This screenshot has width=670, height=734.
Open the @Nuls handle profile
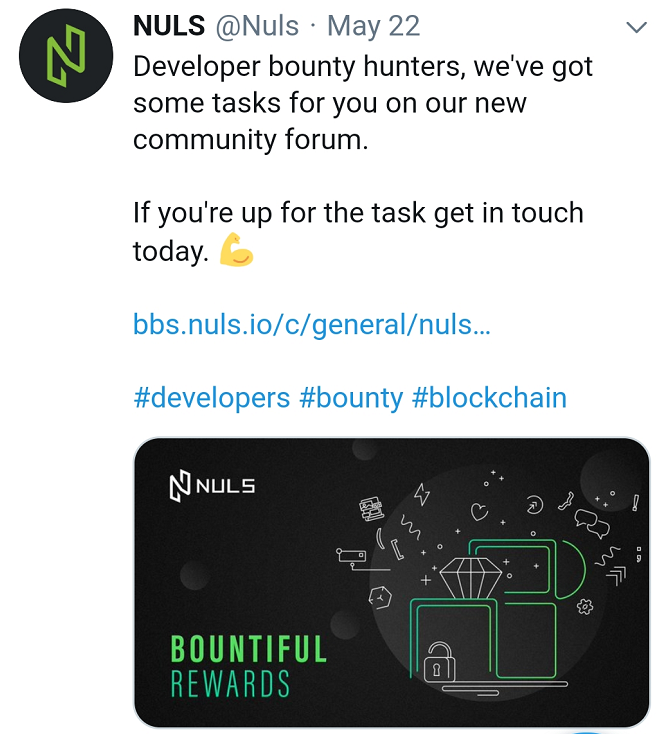[x=257, y=25]
